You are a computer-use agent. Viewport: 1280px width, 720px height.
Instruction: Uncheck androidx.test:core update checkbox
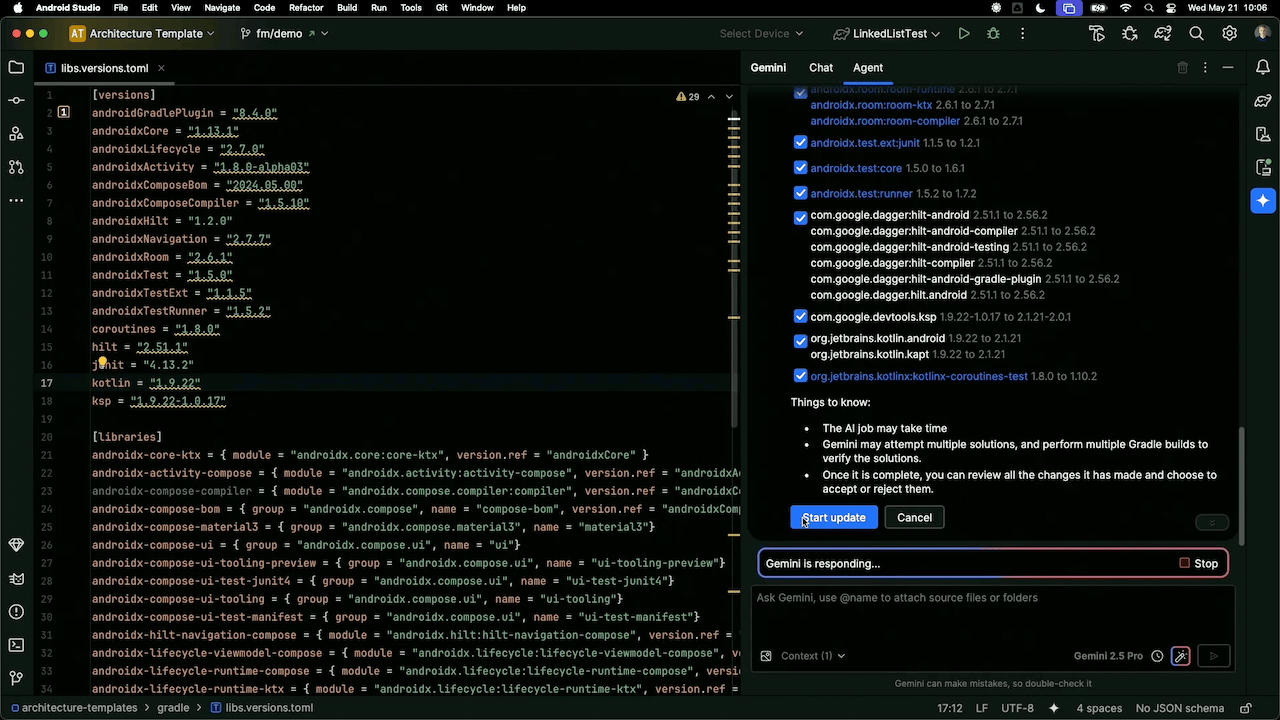pos(800,168)
